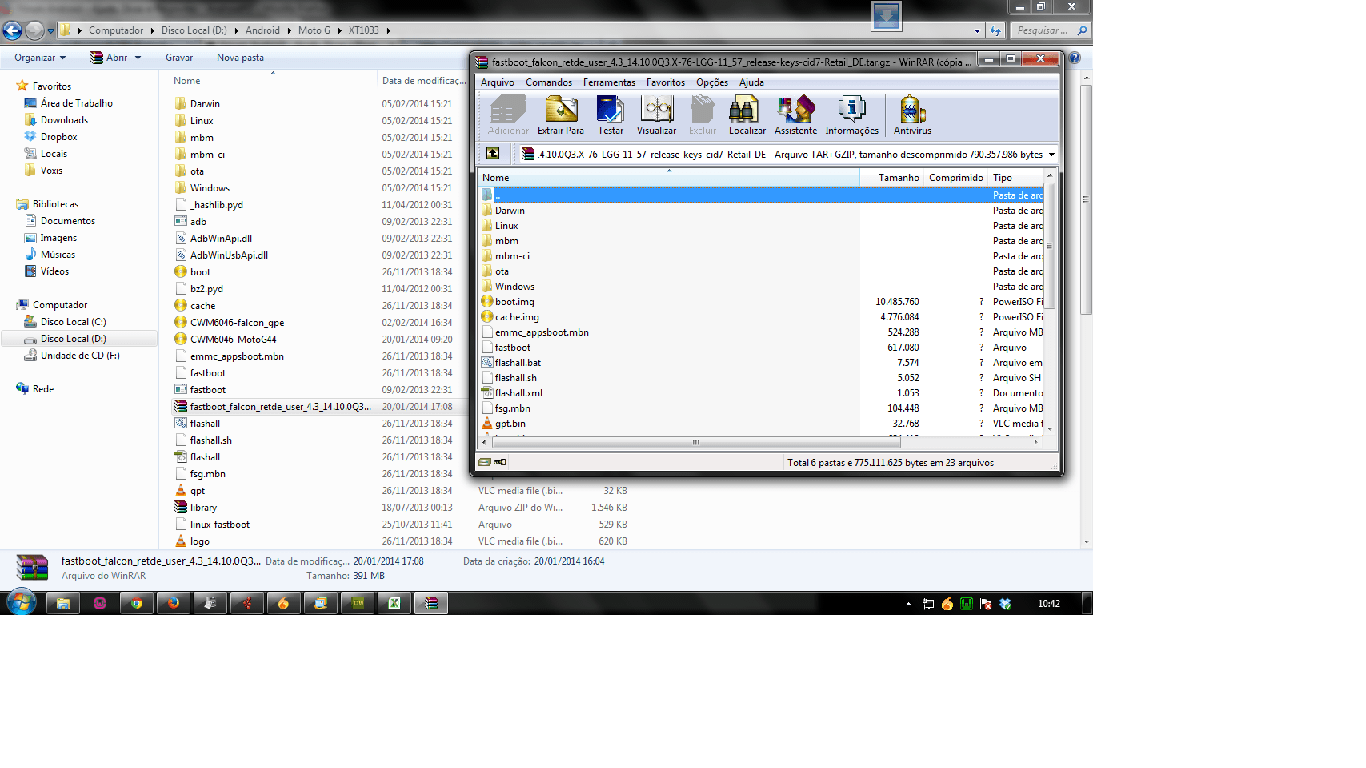This screenshot has height=768, width=1366.
Task: Open the Ajuda menu in WinRAR
Action: click(x=751, y=82)
